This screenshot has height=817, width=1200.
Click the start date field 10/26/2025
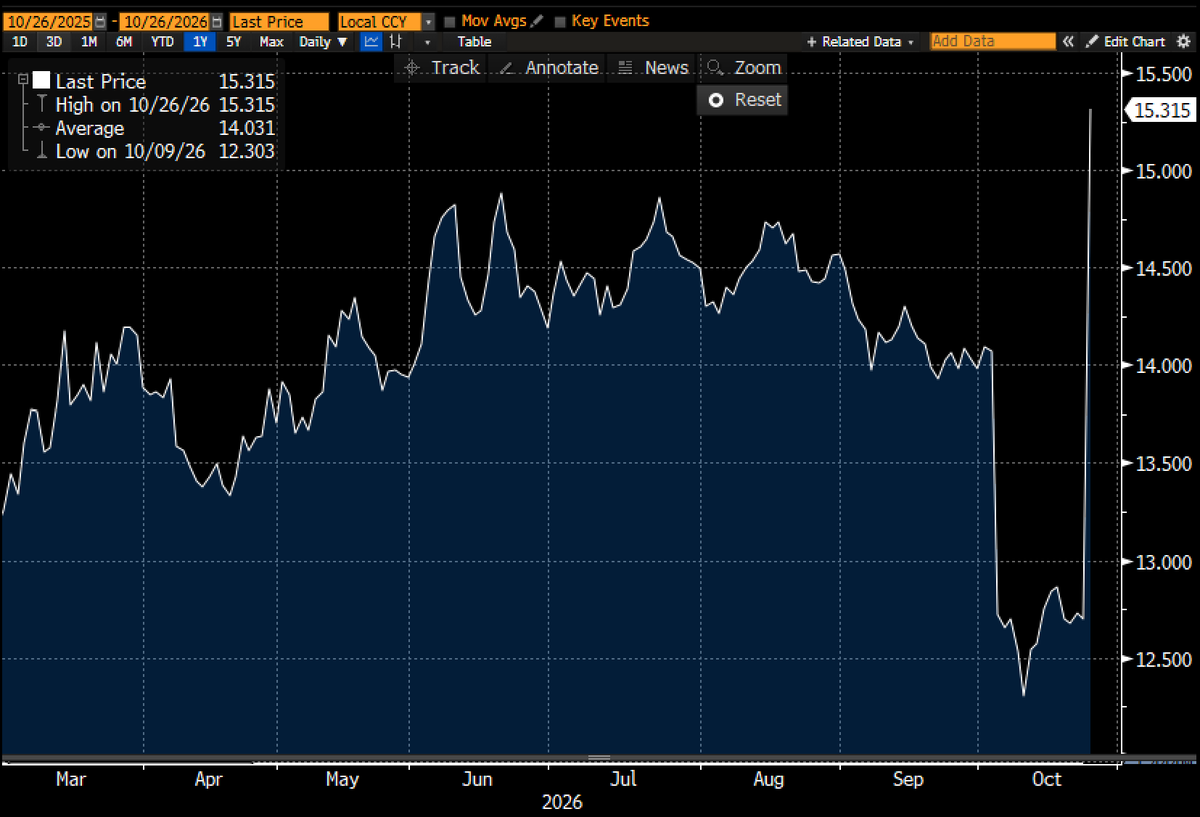click(49, 21)
